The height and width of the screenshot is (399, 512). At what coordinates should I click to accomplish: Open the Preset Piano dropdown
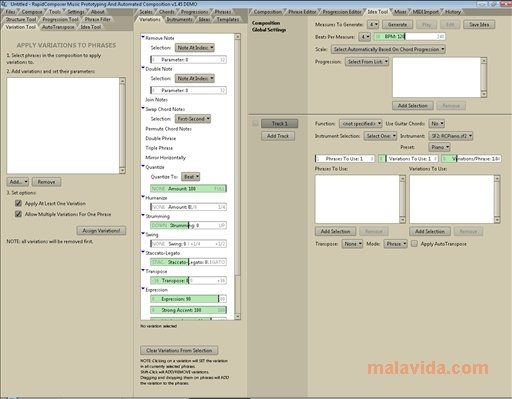[x=440, y=147]
